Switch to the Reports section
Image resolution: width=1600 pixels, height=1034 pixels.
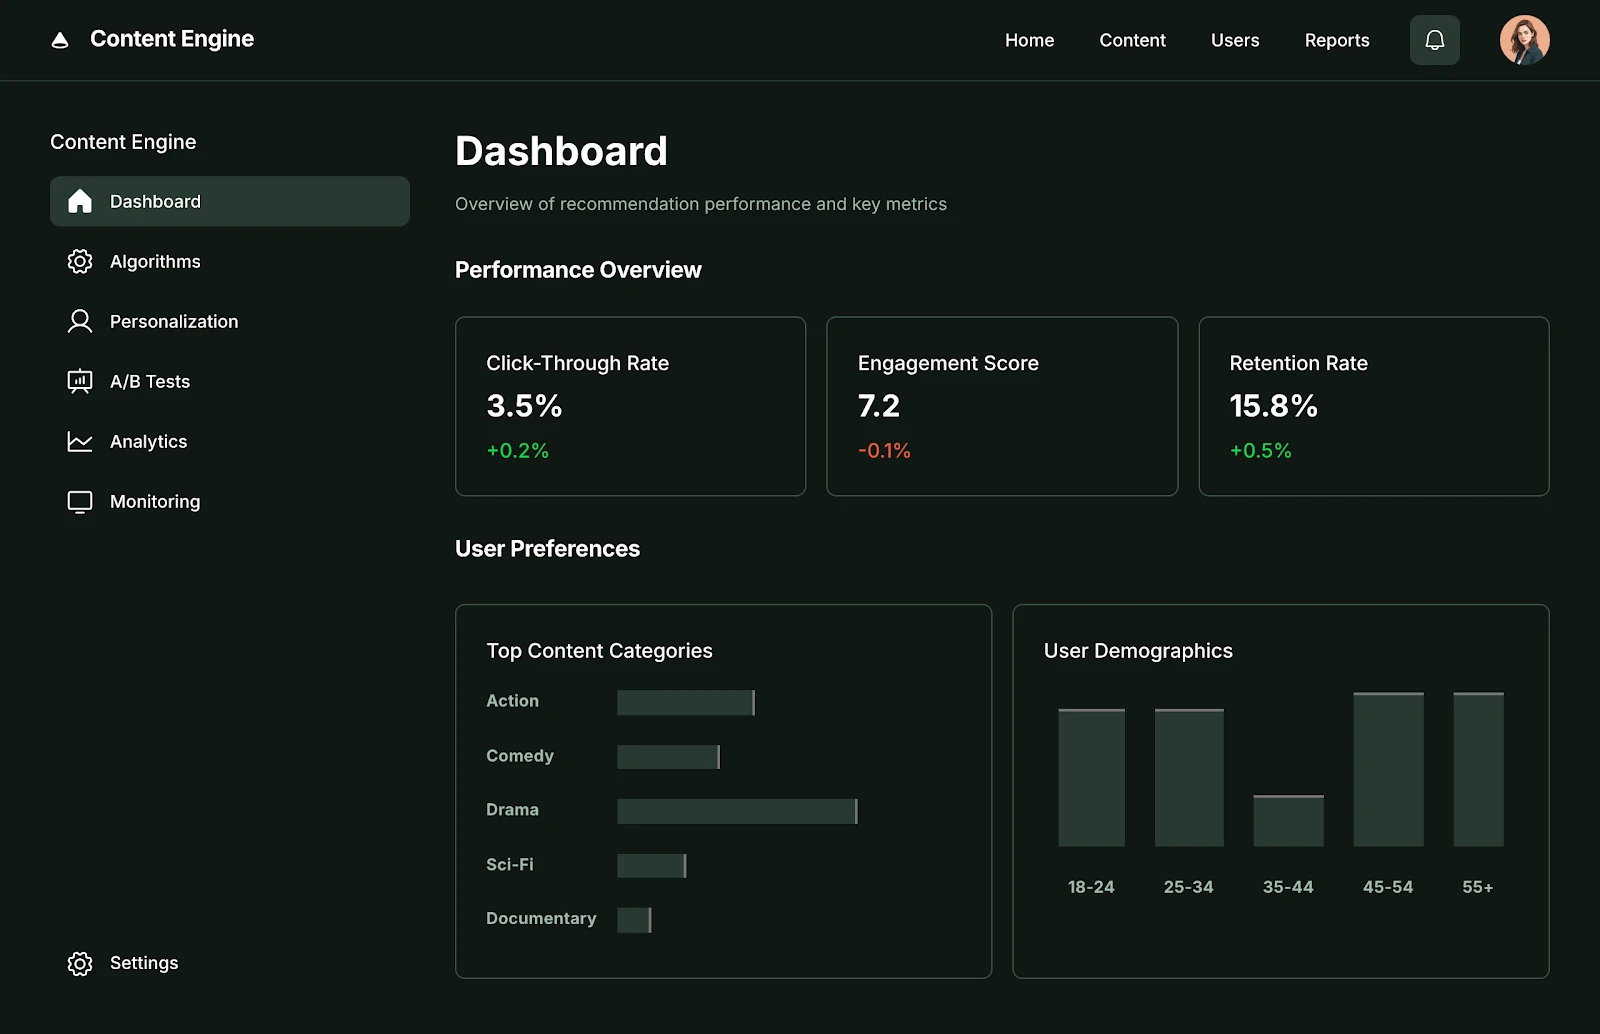click(x=1336, y=40)
